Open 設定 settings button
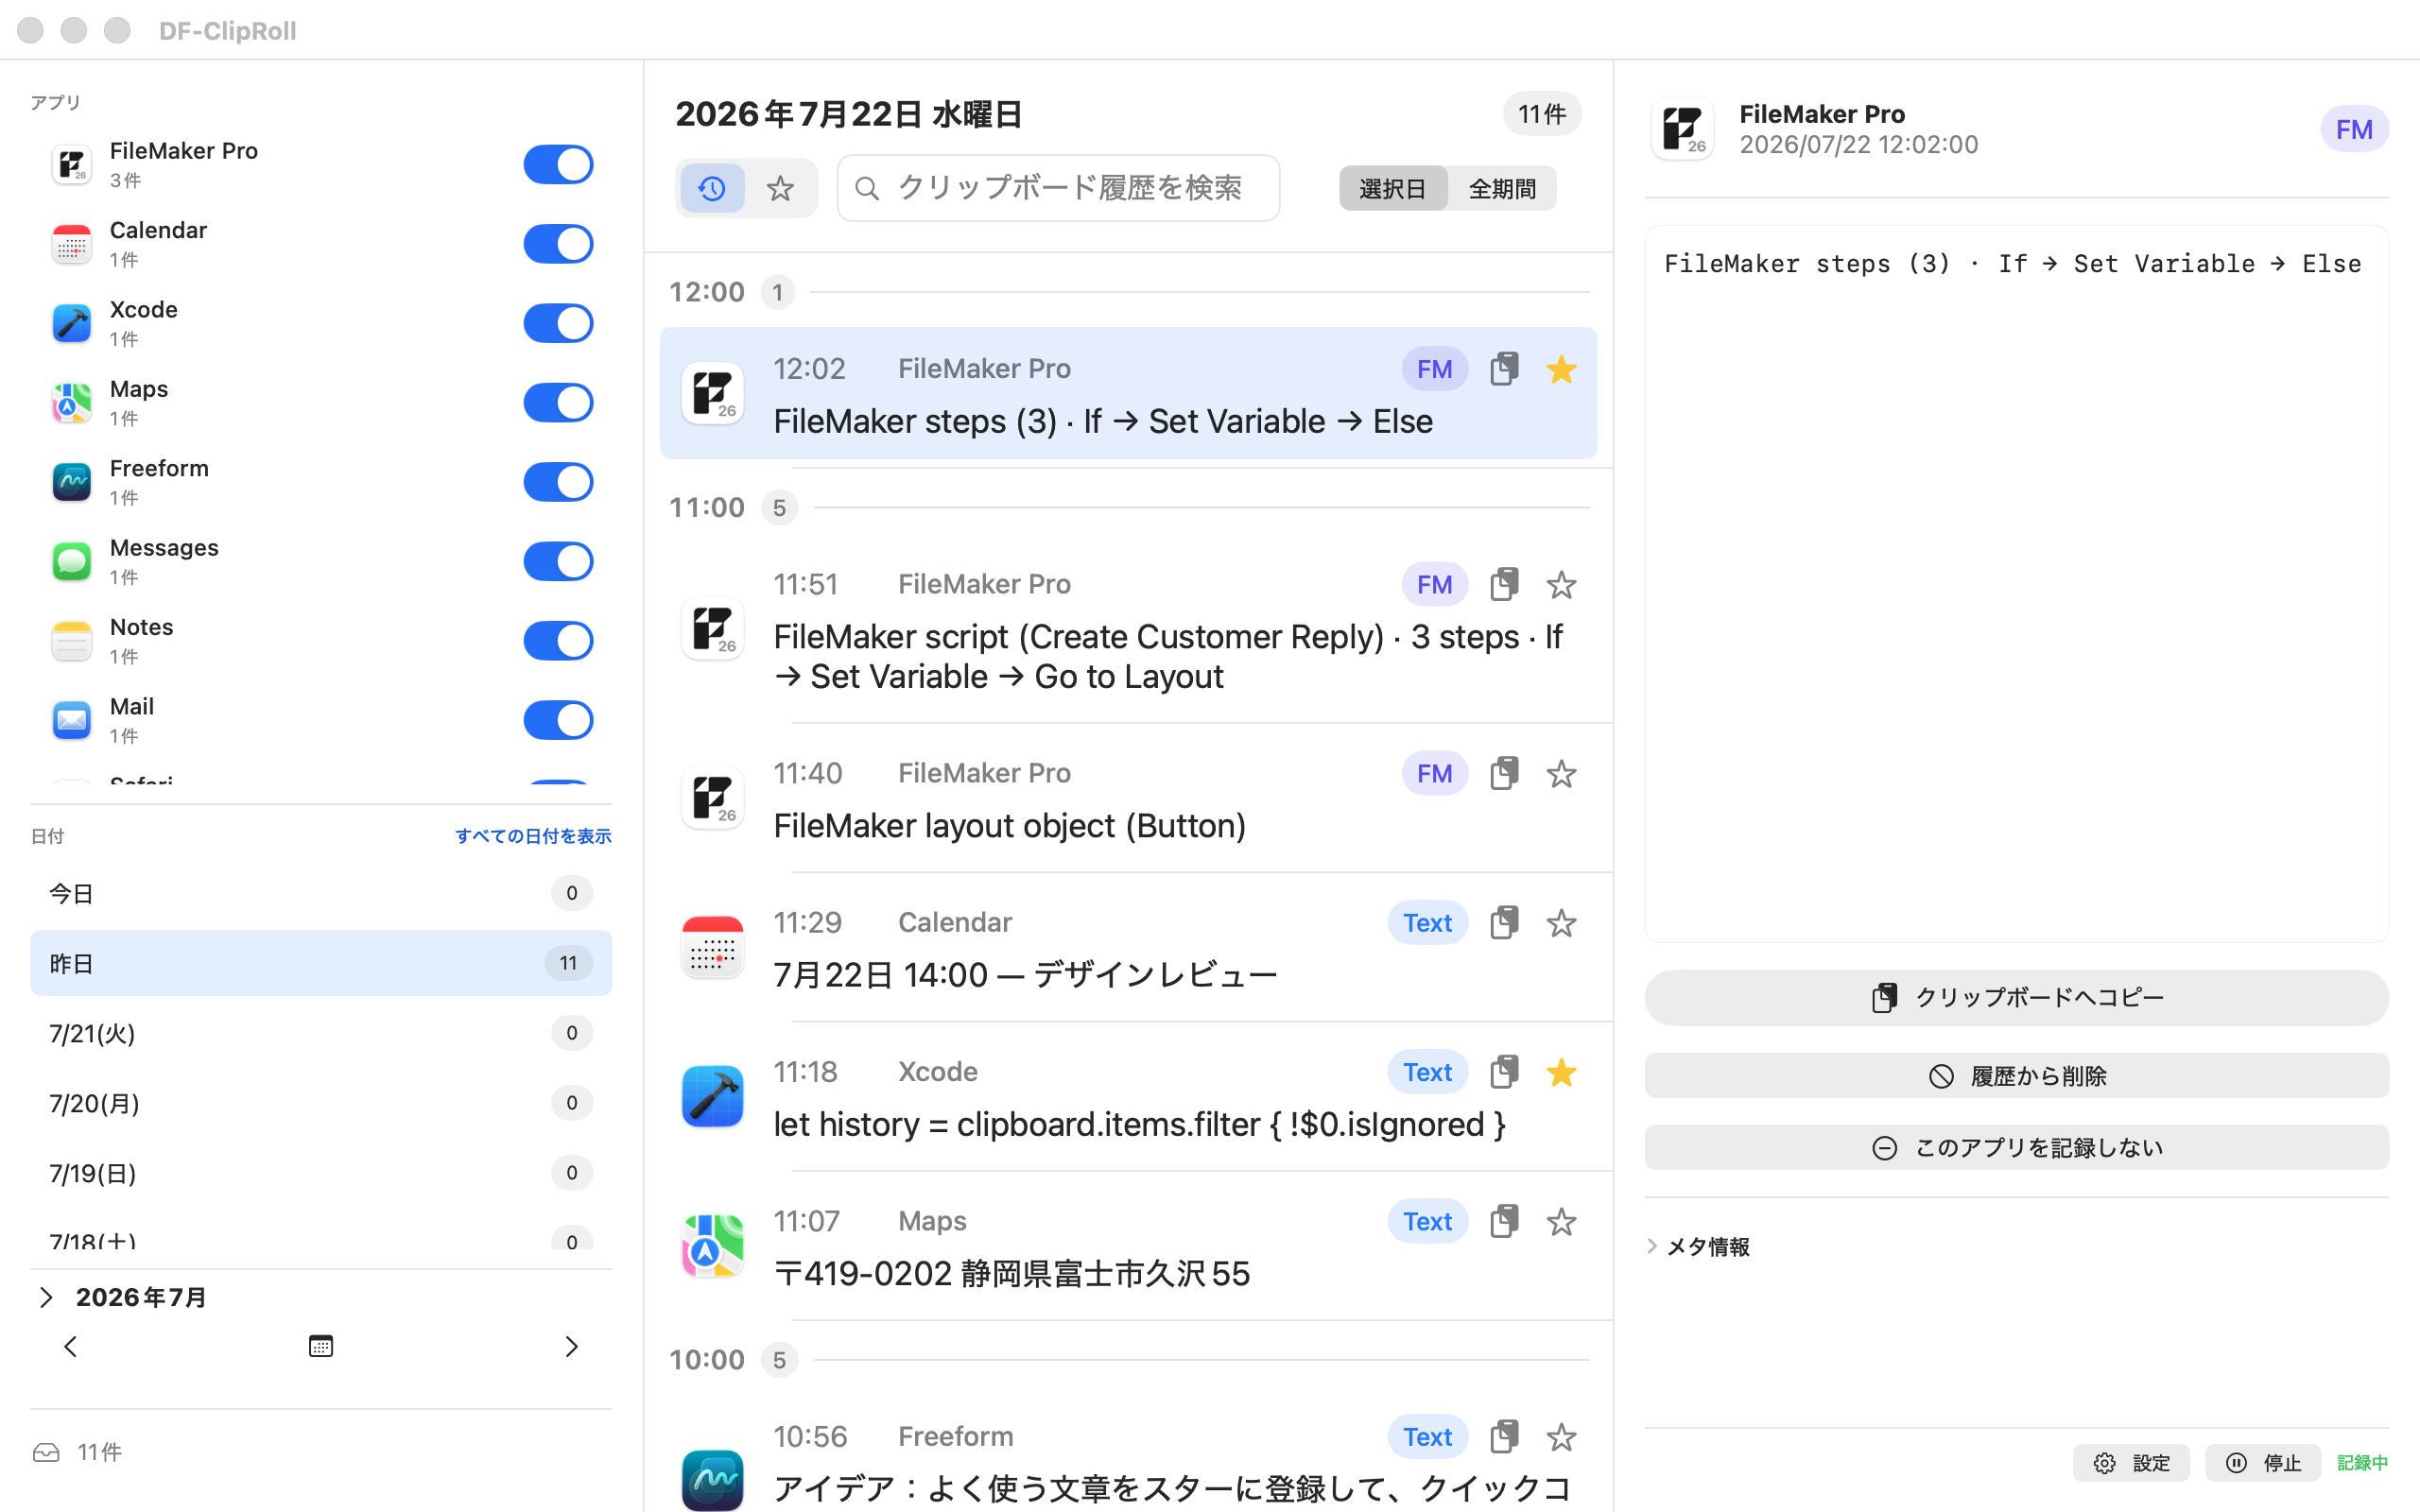Screen dimensions: 2420x1512 click(2131, 1463)
